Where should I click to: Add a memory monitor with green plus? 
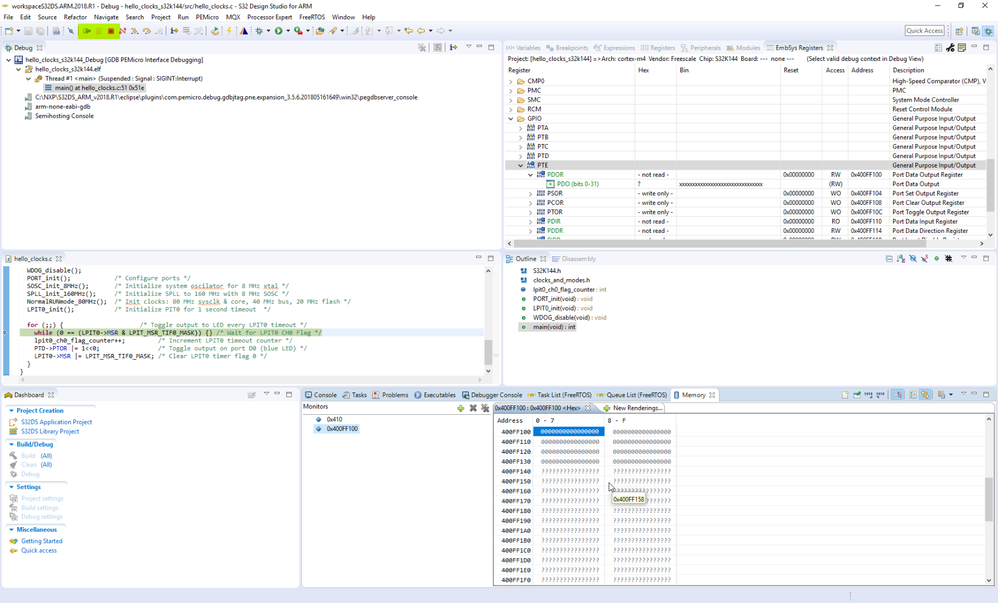(x=460, y=408)
